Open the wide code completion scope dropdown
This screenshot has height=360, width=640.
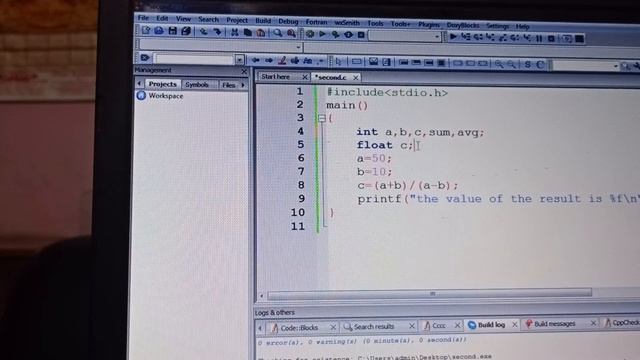298,47
